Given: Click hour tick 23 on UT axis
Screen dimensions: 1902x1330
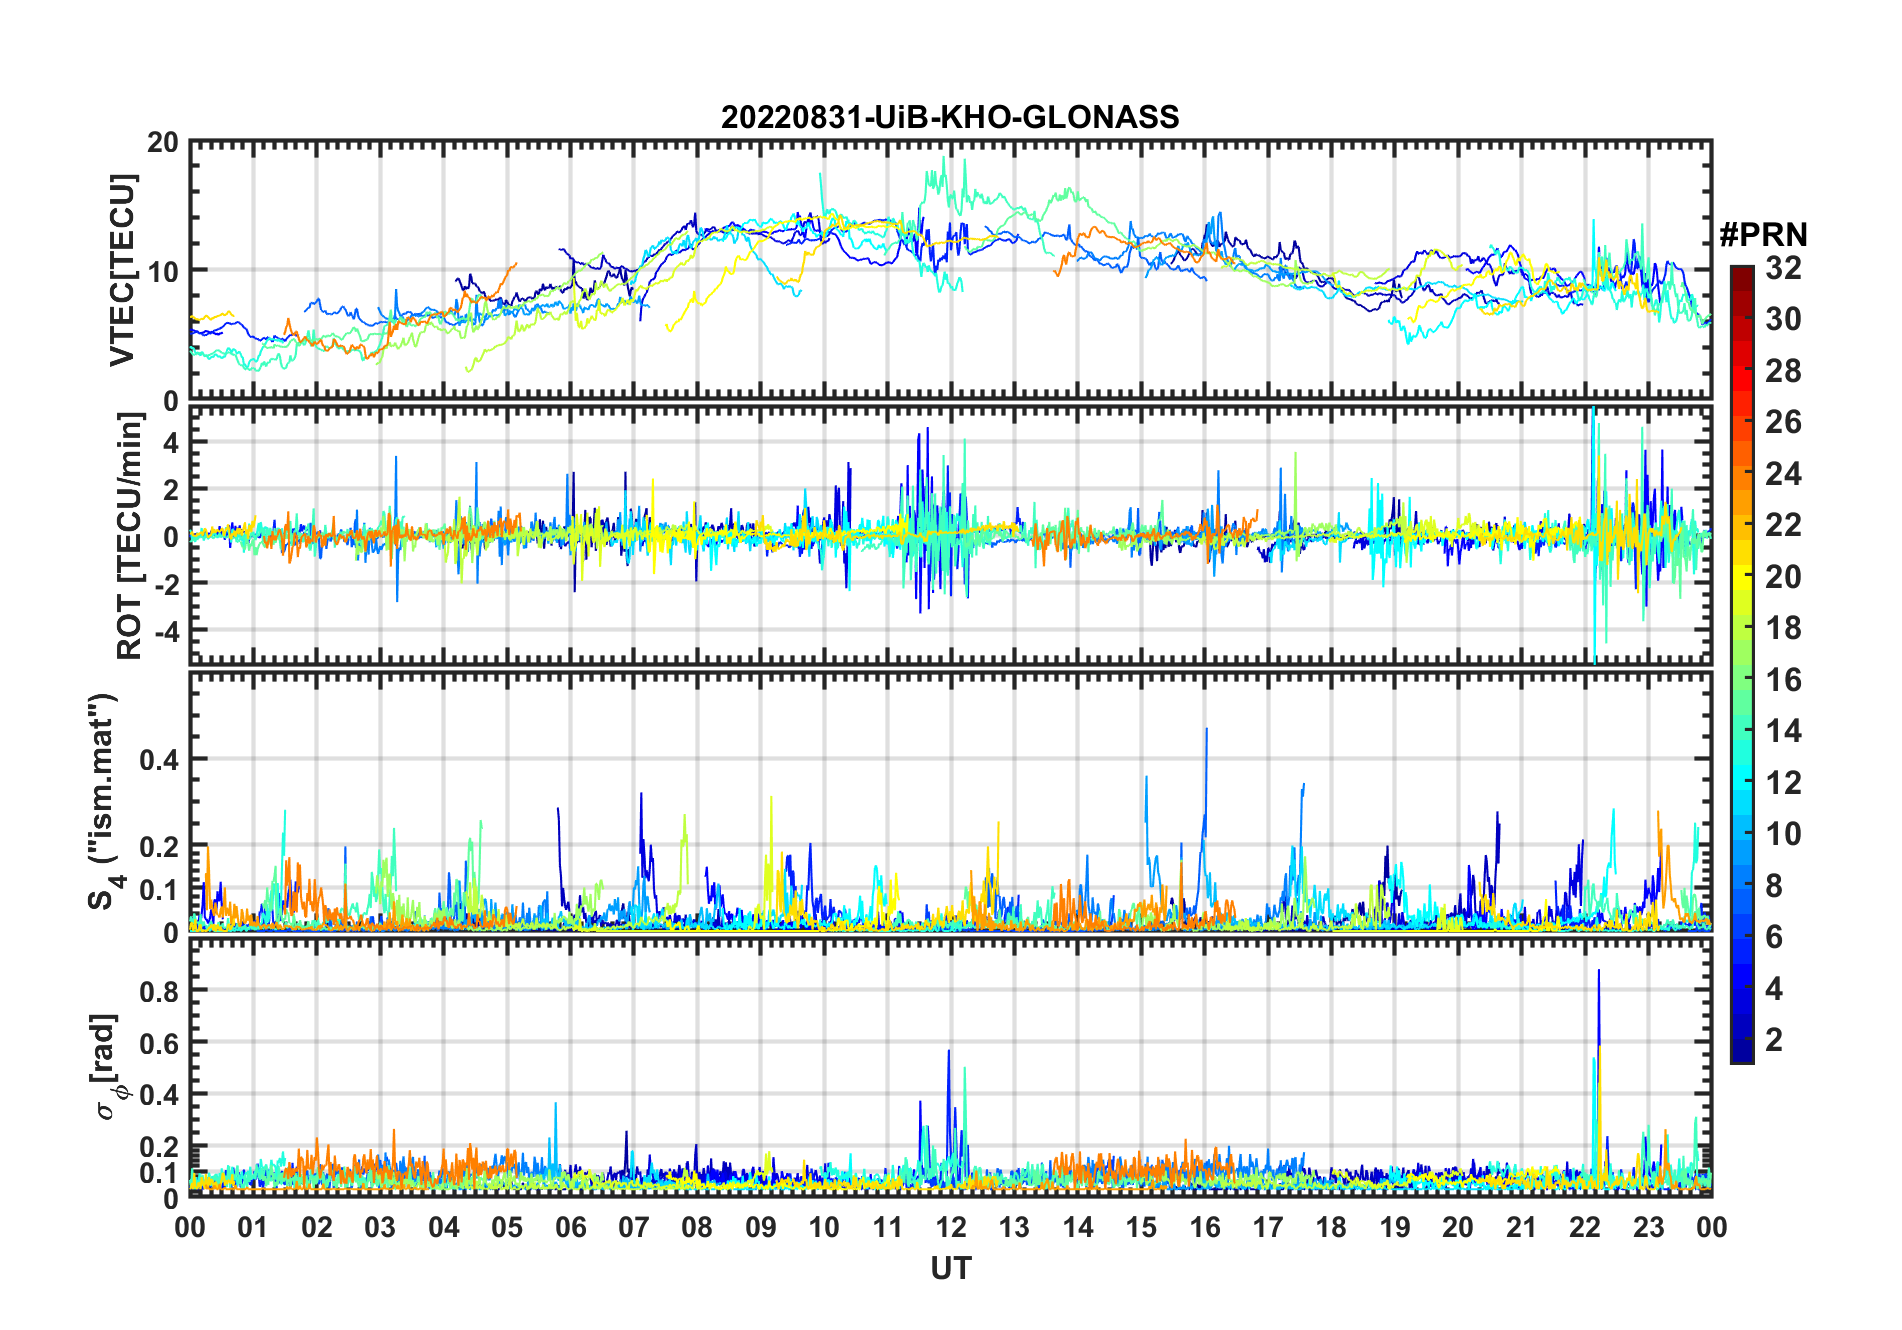Looking at the screenshot, I should click(1649, 1227).
